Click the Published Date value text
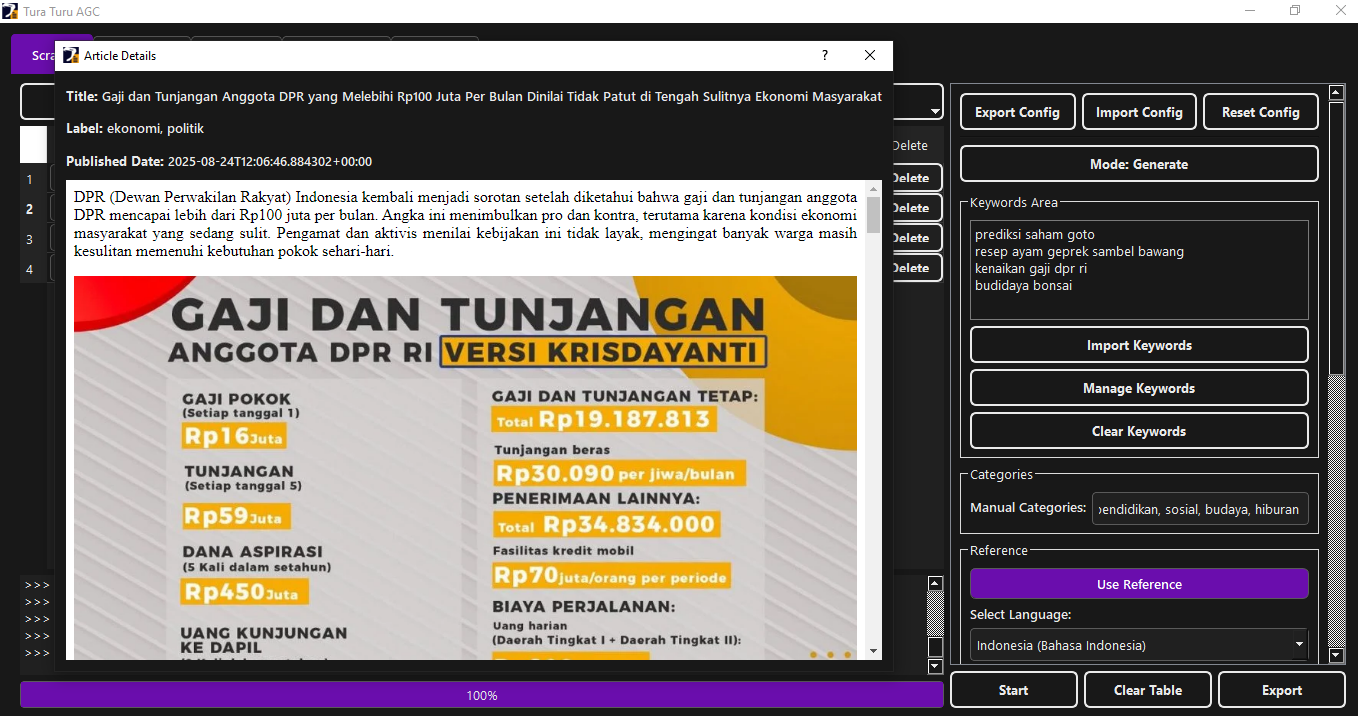Screen dimensions: 1358x716 (x=270, y=161)
